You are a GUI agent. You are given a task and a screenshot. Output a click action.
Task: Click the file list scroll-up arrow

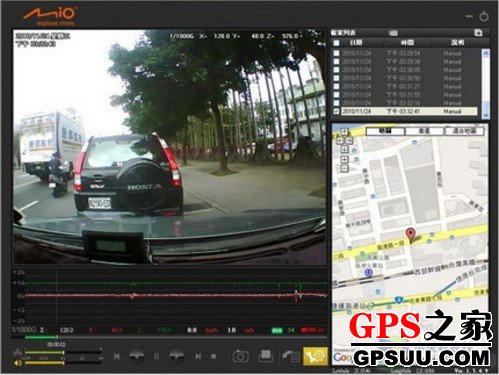pyautogui.click(x=485, y=53)
